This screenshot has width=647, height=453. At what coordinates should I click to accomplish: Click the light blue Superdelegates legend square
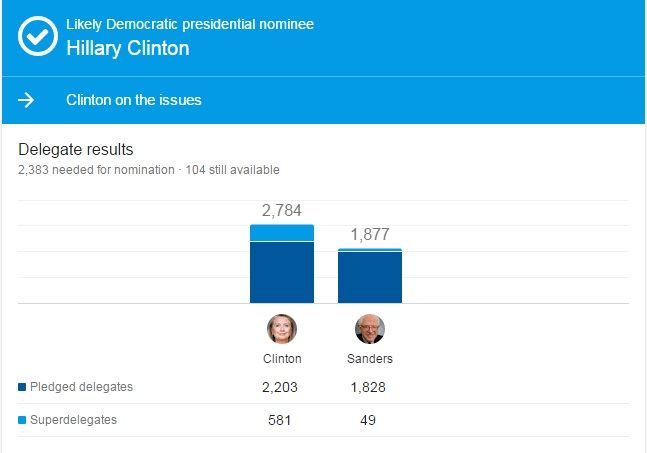pos(22,420)
